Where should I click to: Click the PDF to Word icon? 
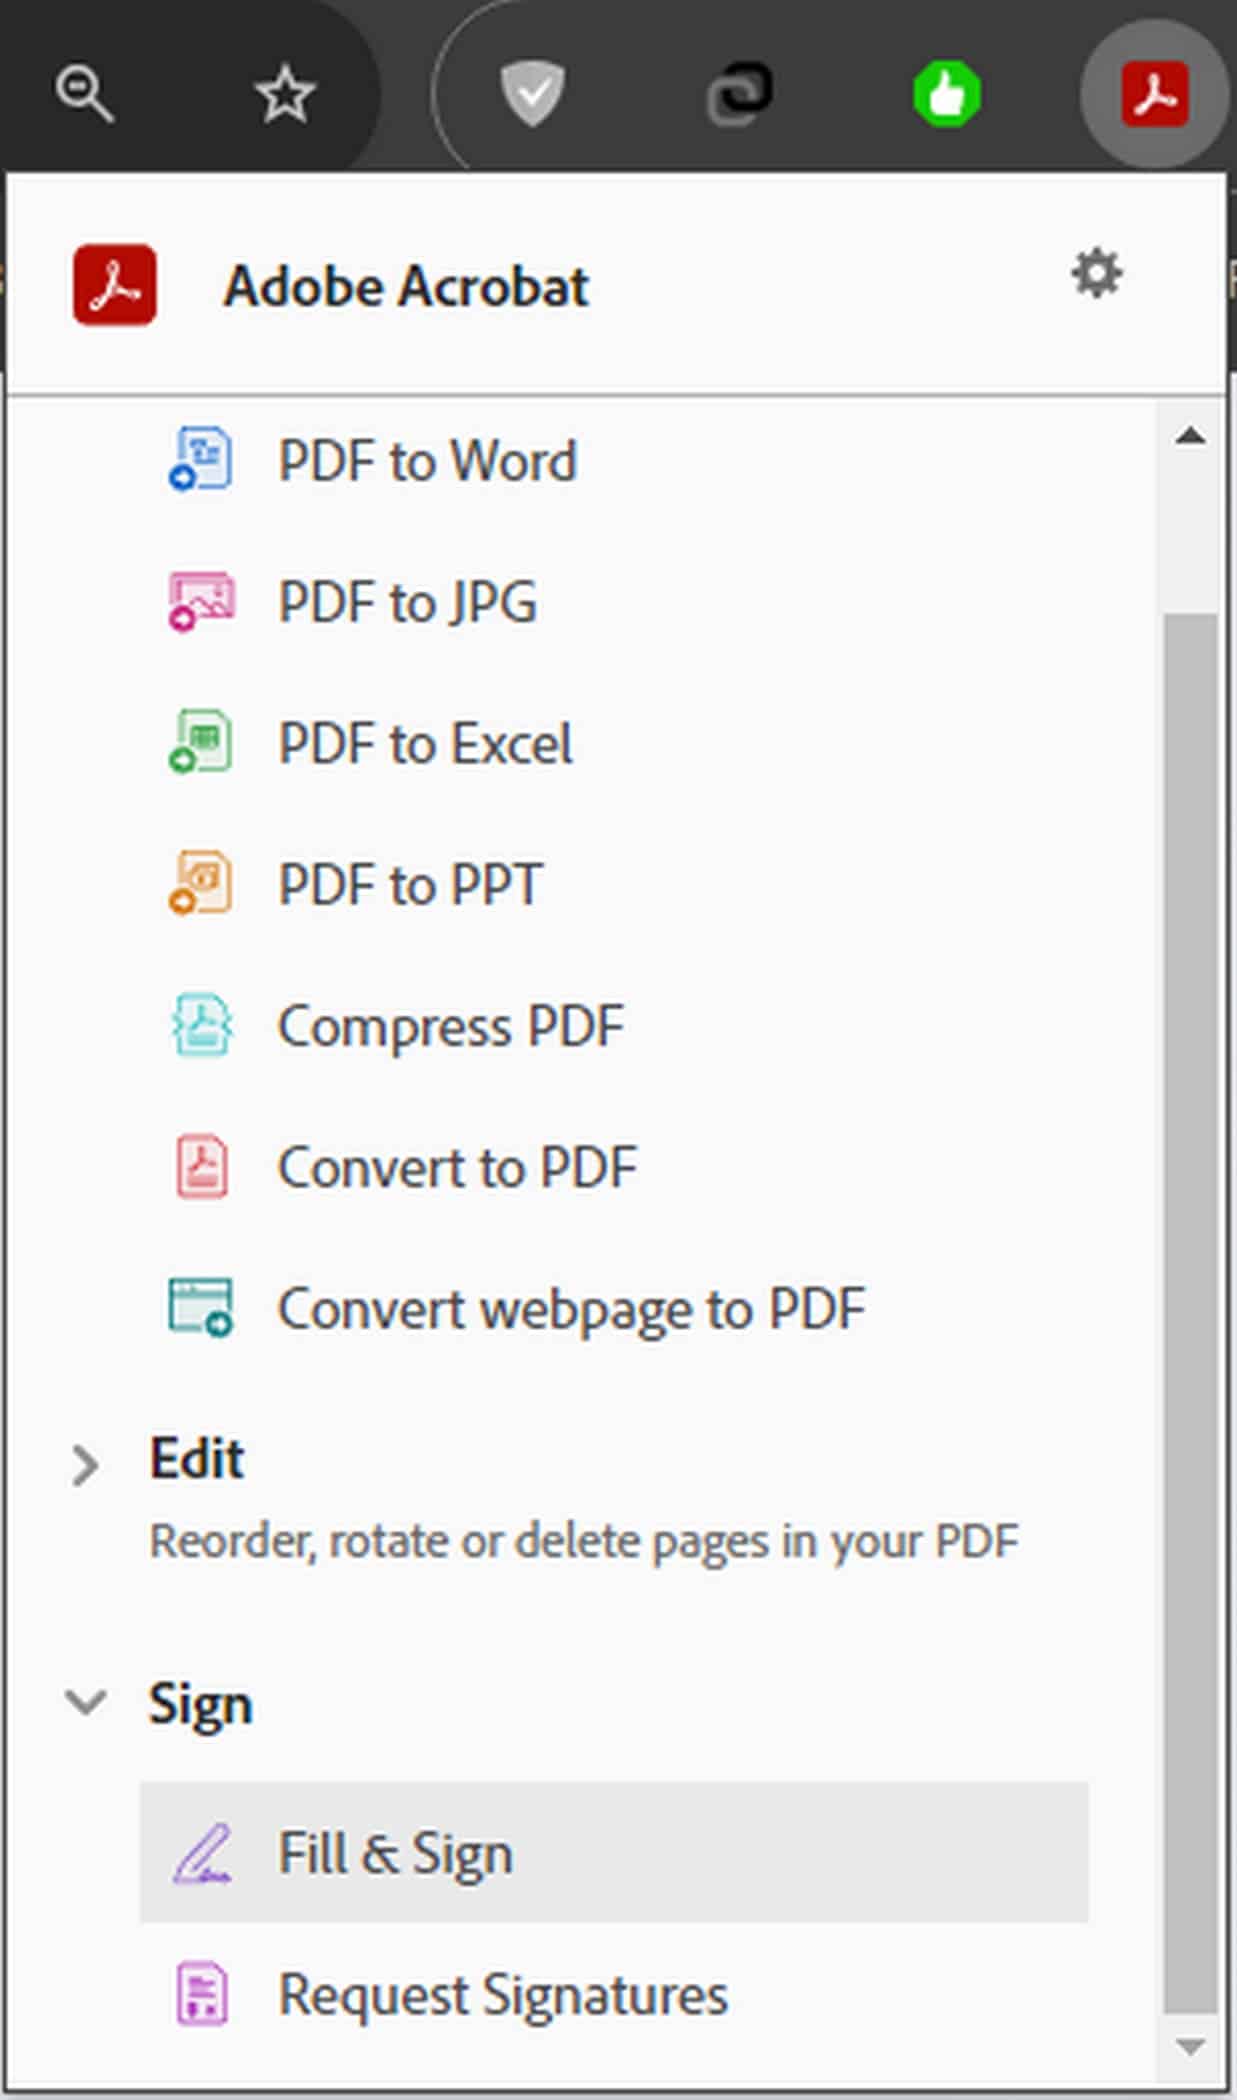(201, 459)
